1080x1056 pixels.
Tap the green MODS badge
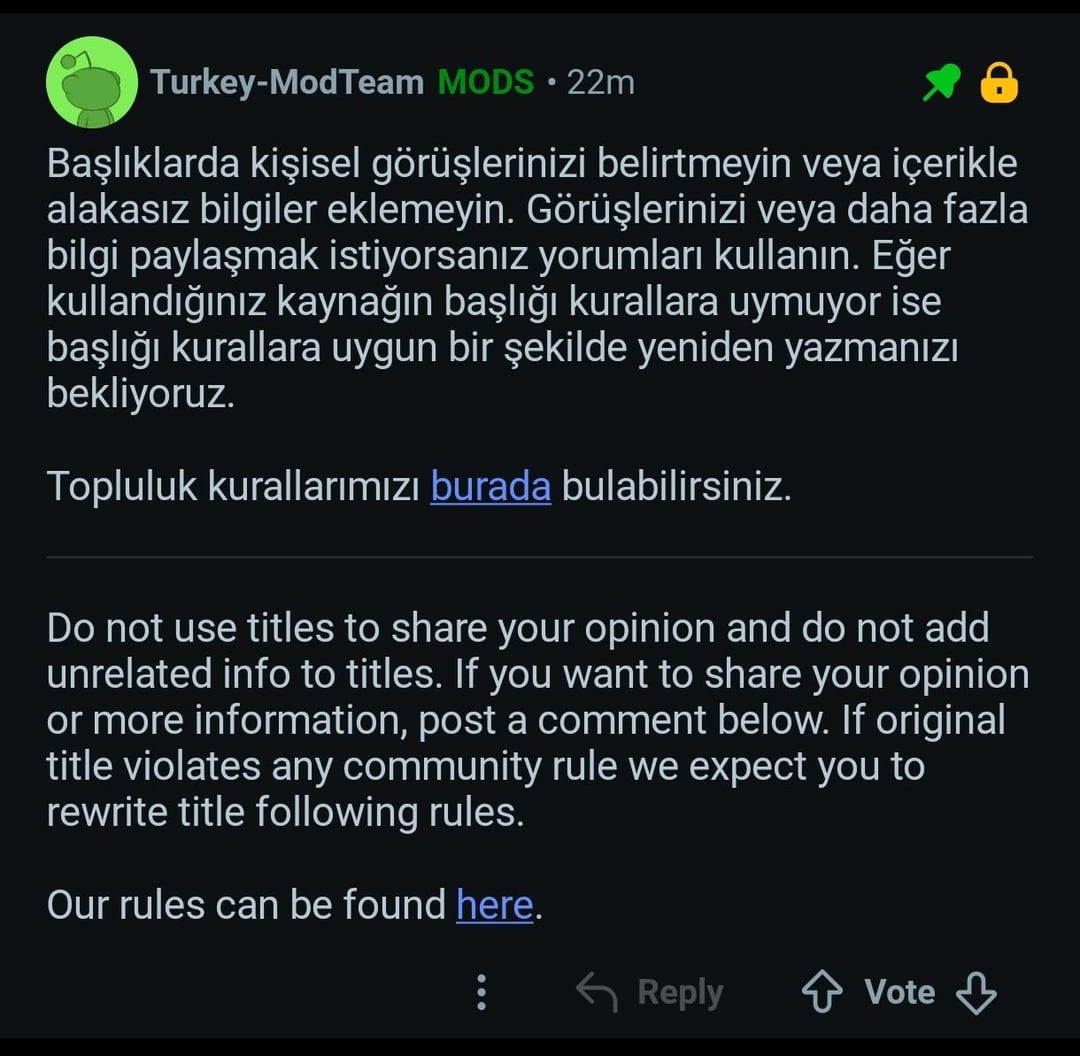pos(486,82)
